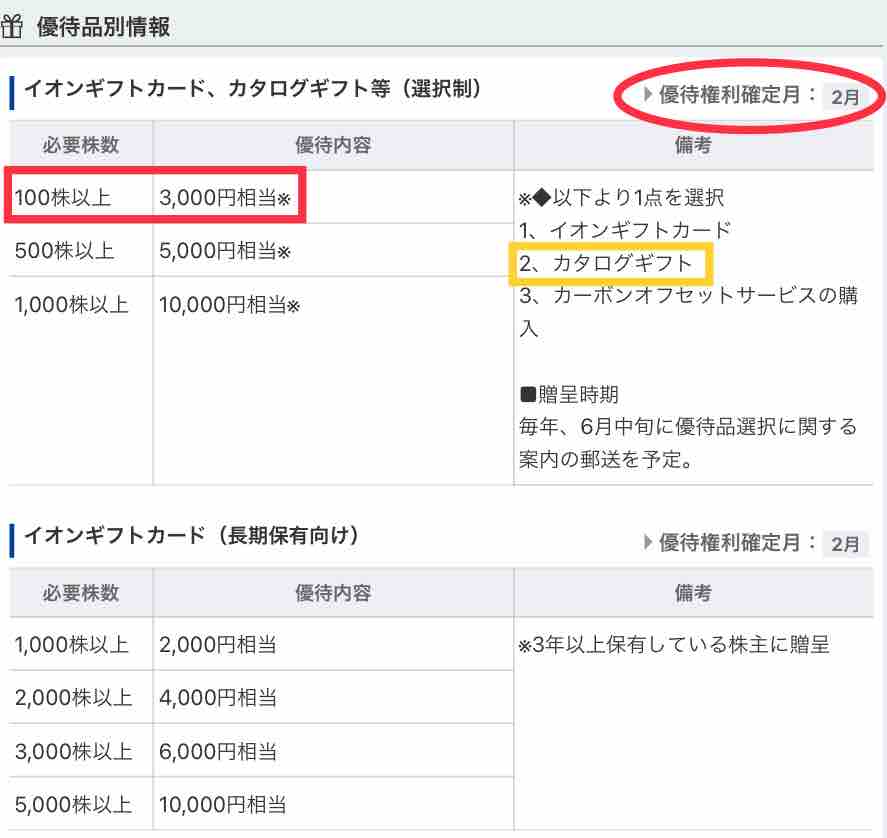This screenshot has height=838, width=887.
Task: Click the 必要株数 header of the 長期保有向け table
Action: (81, 593)
